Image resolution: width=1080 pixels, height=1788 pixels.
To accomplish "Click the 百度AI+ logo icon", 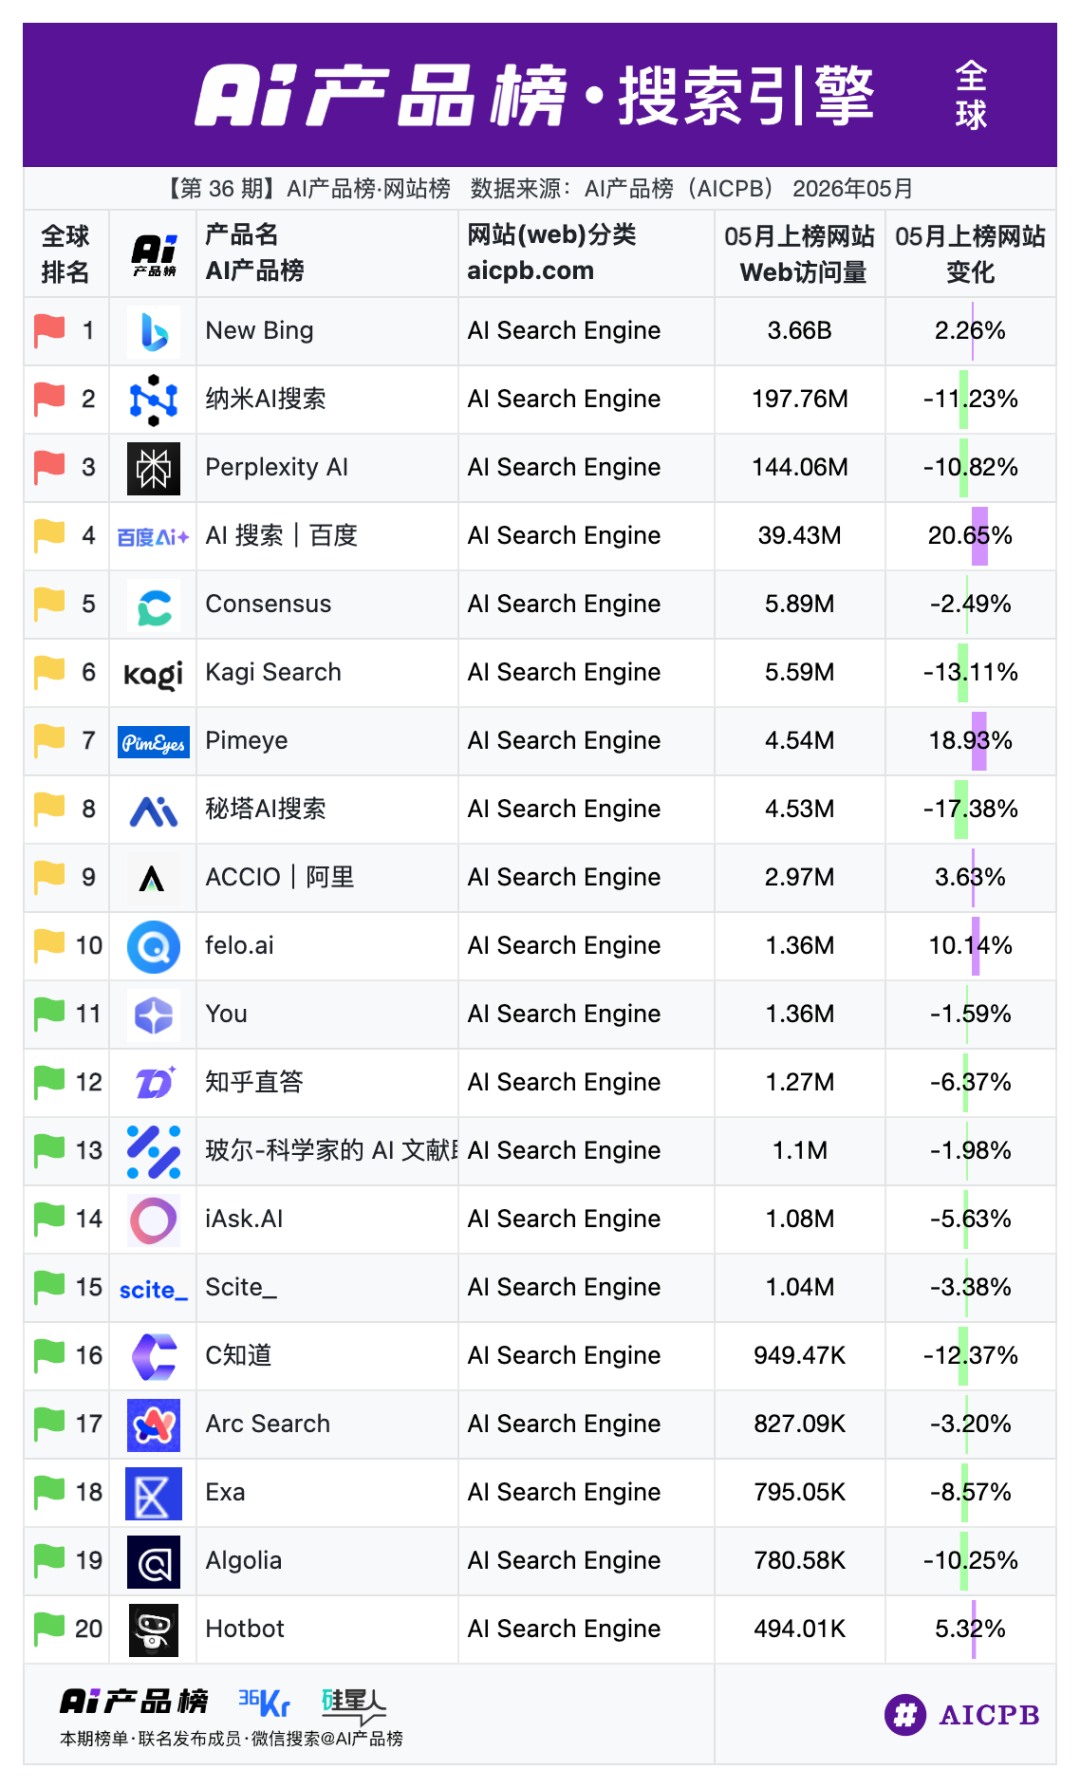I will pyautogui.click(x=153, y=537).
